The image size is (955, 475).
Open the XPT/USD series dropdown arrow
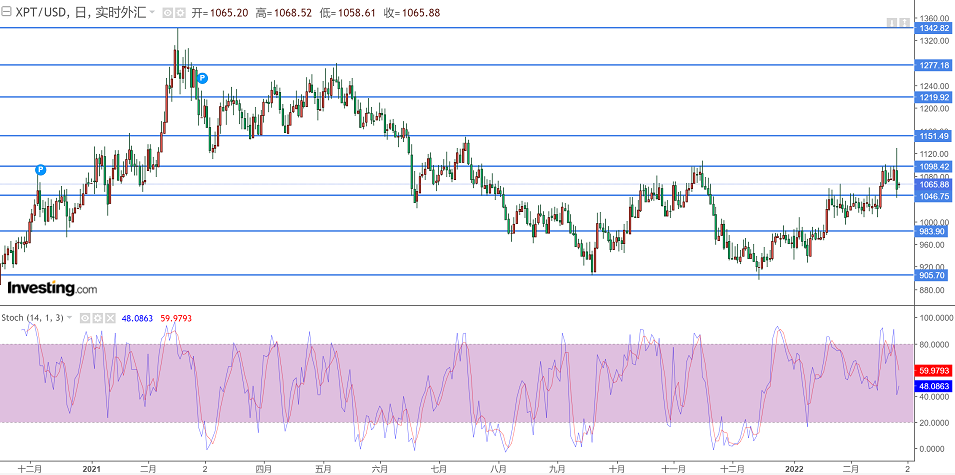(x=152, y=12)
